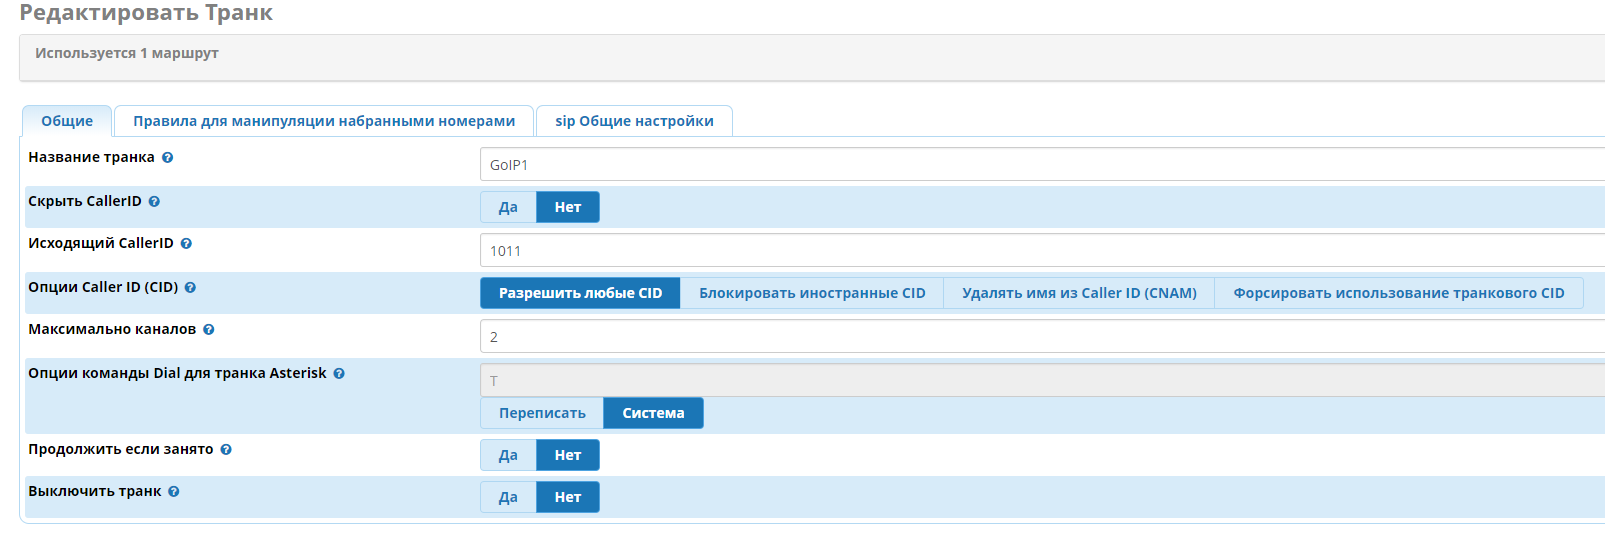
Task: Select Блокировать иностранные CID option
Action: [812, 293]
